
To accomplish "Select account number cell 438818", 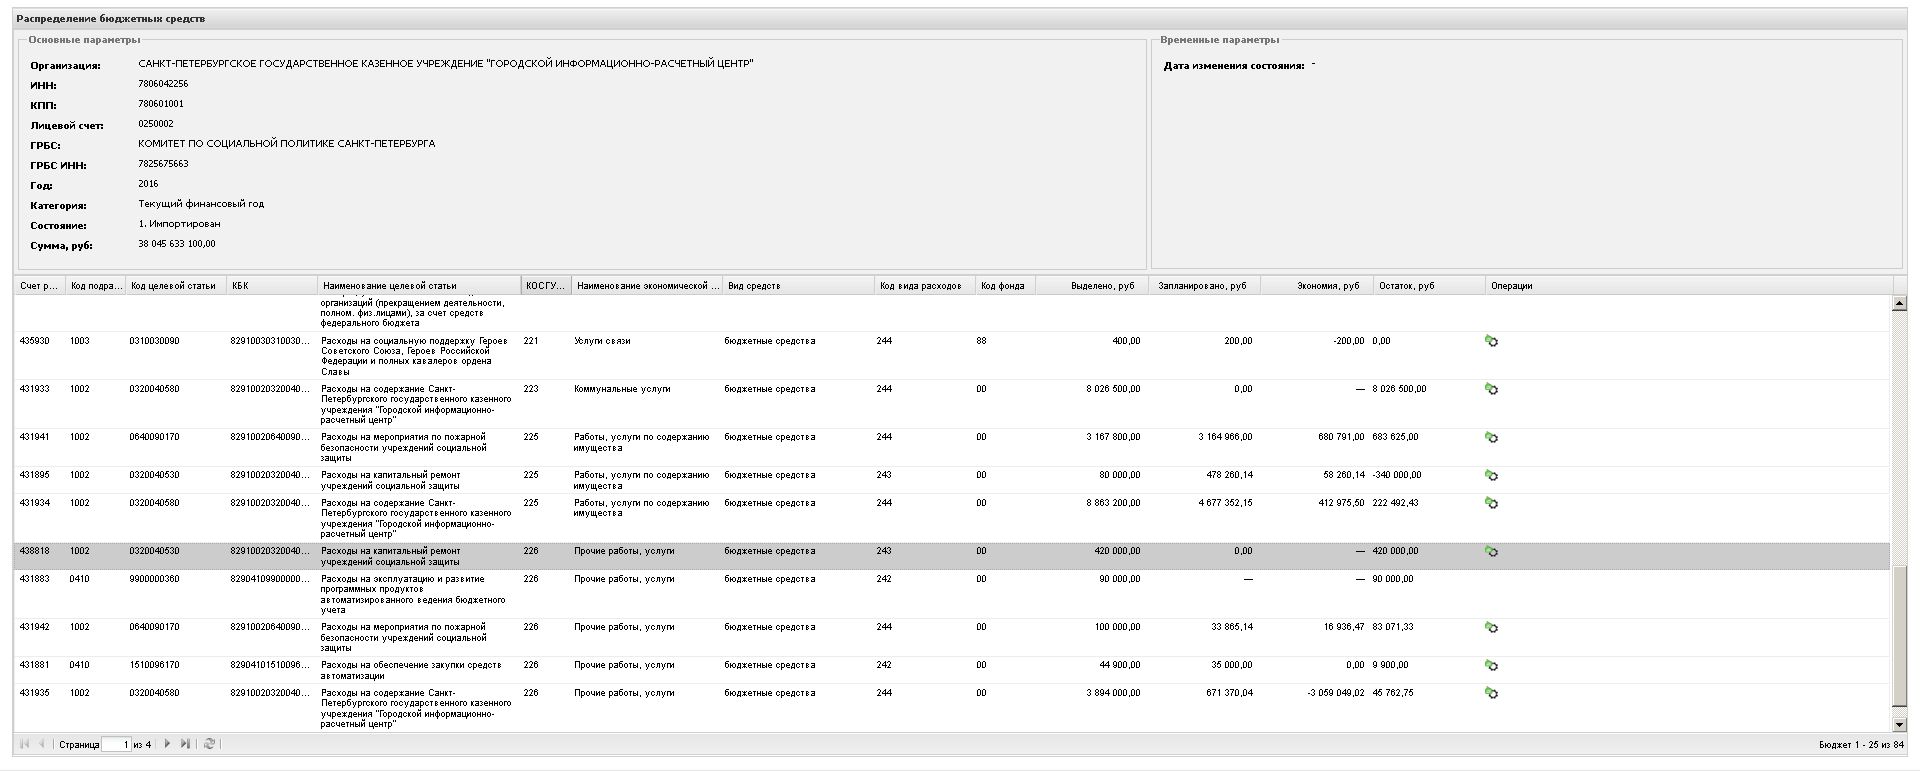I will click(35, 551).
